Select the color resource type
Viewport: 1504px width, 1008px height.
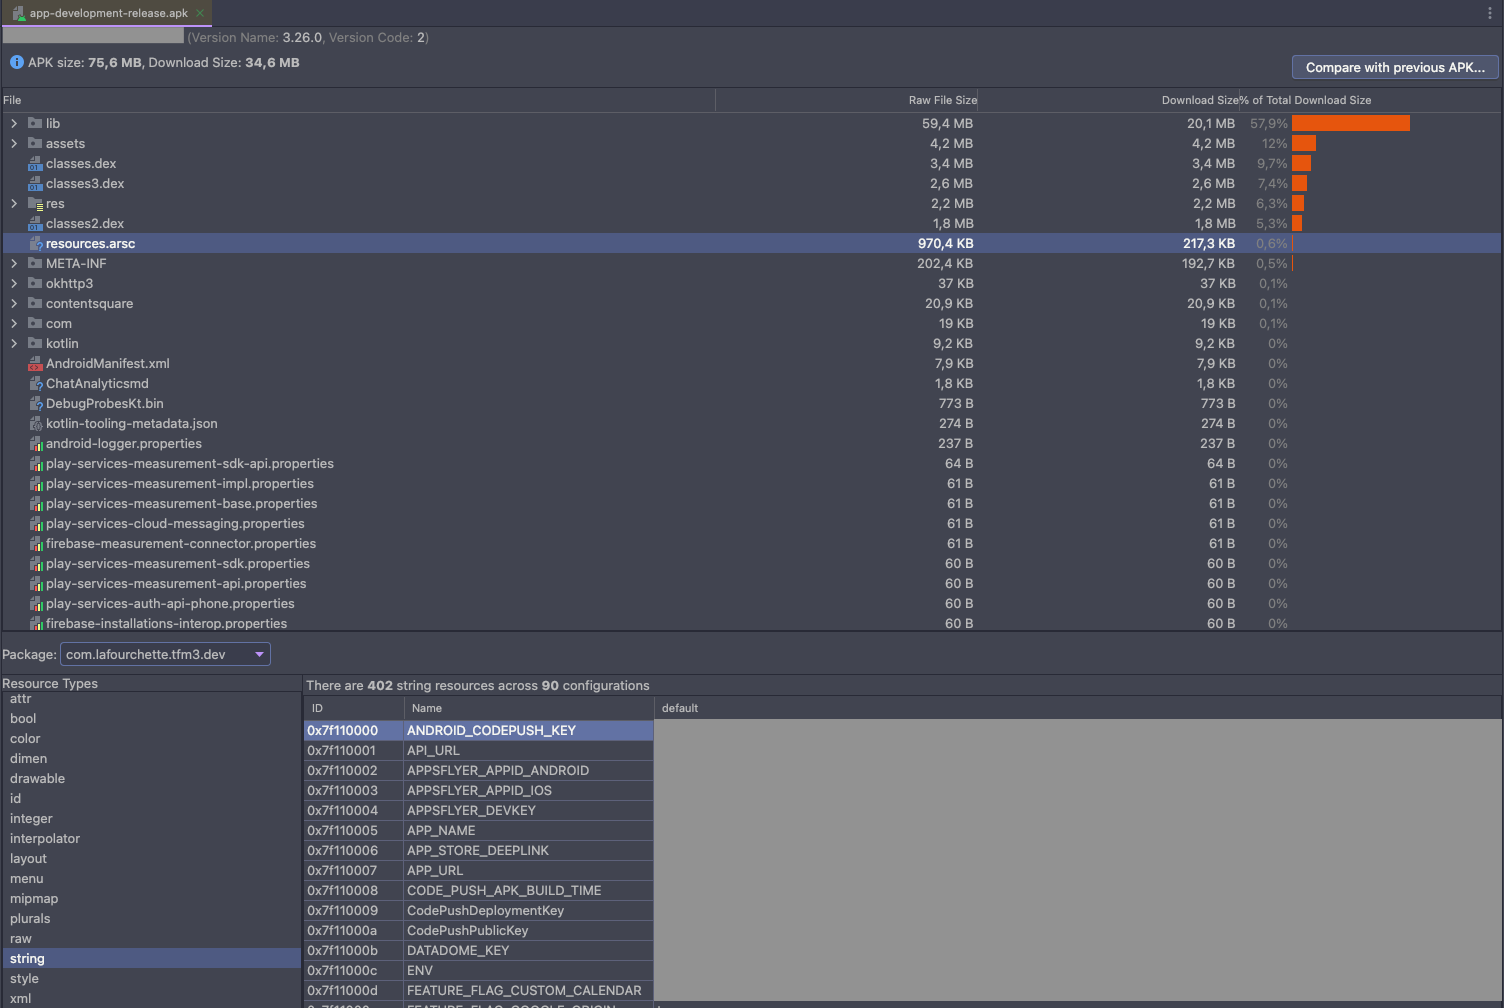[151, 739]
